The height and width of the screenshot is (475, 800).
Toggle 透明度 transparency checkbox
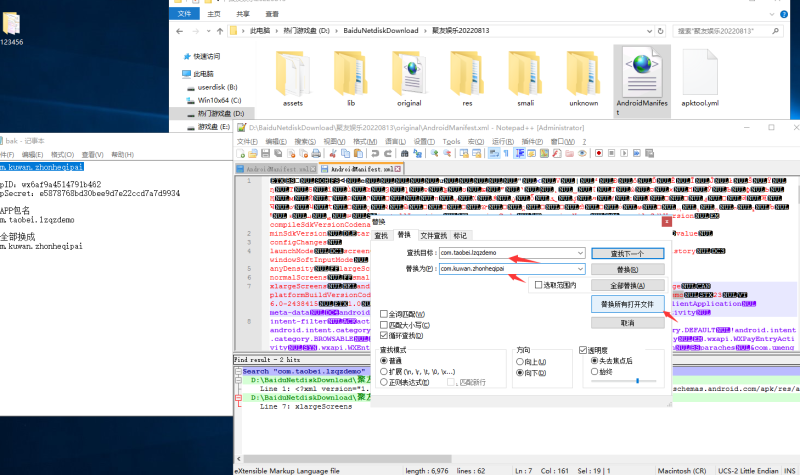[x=583, y=350]
